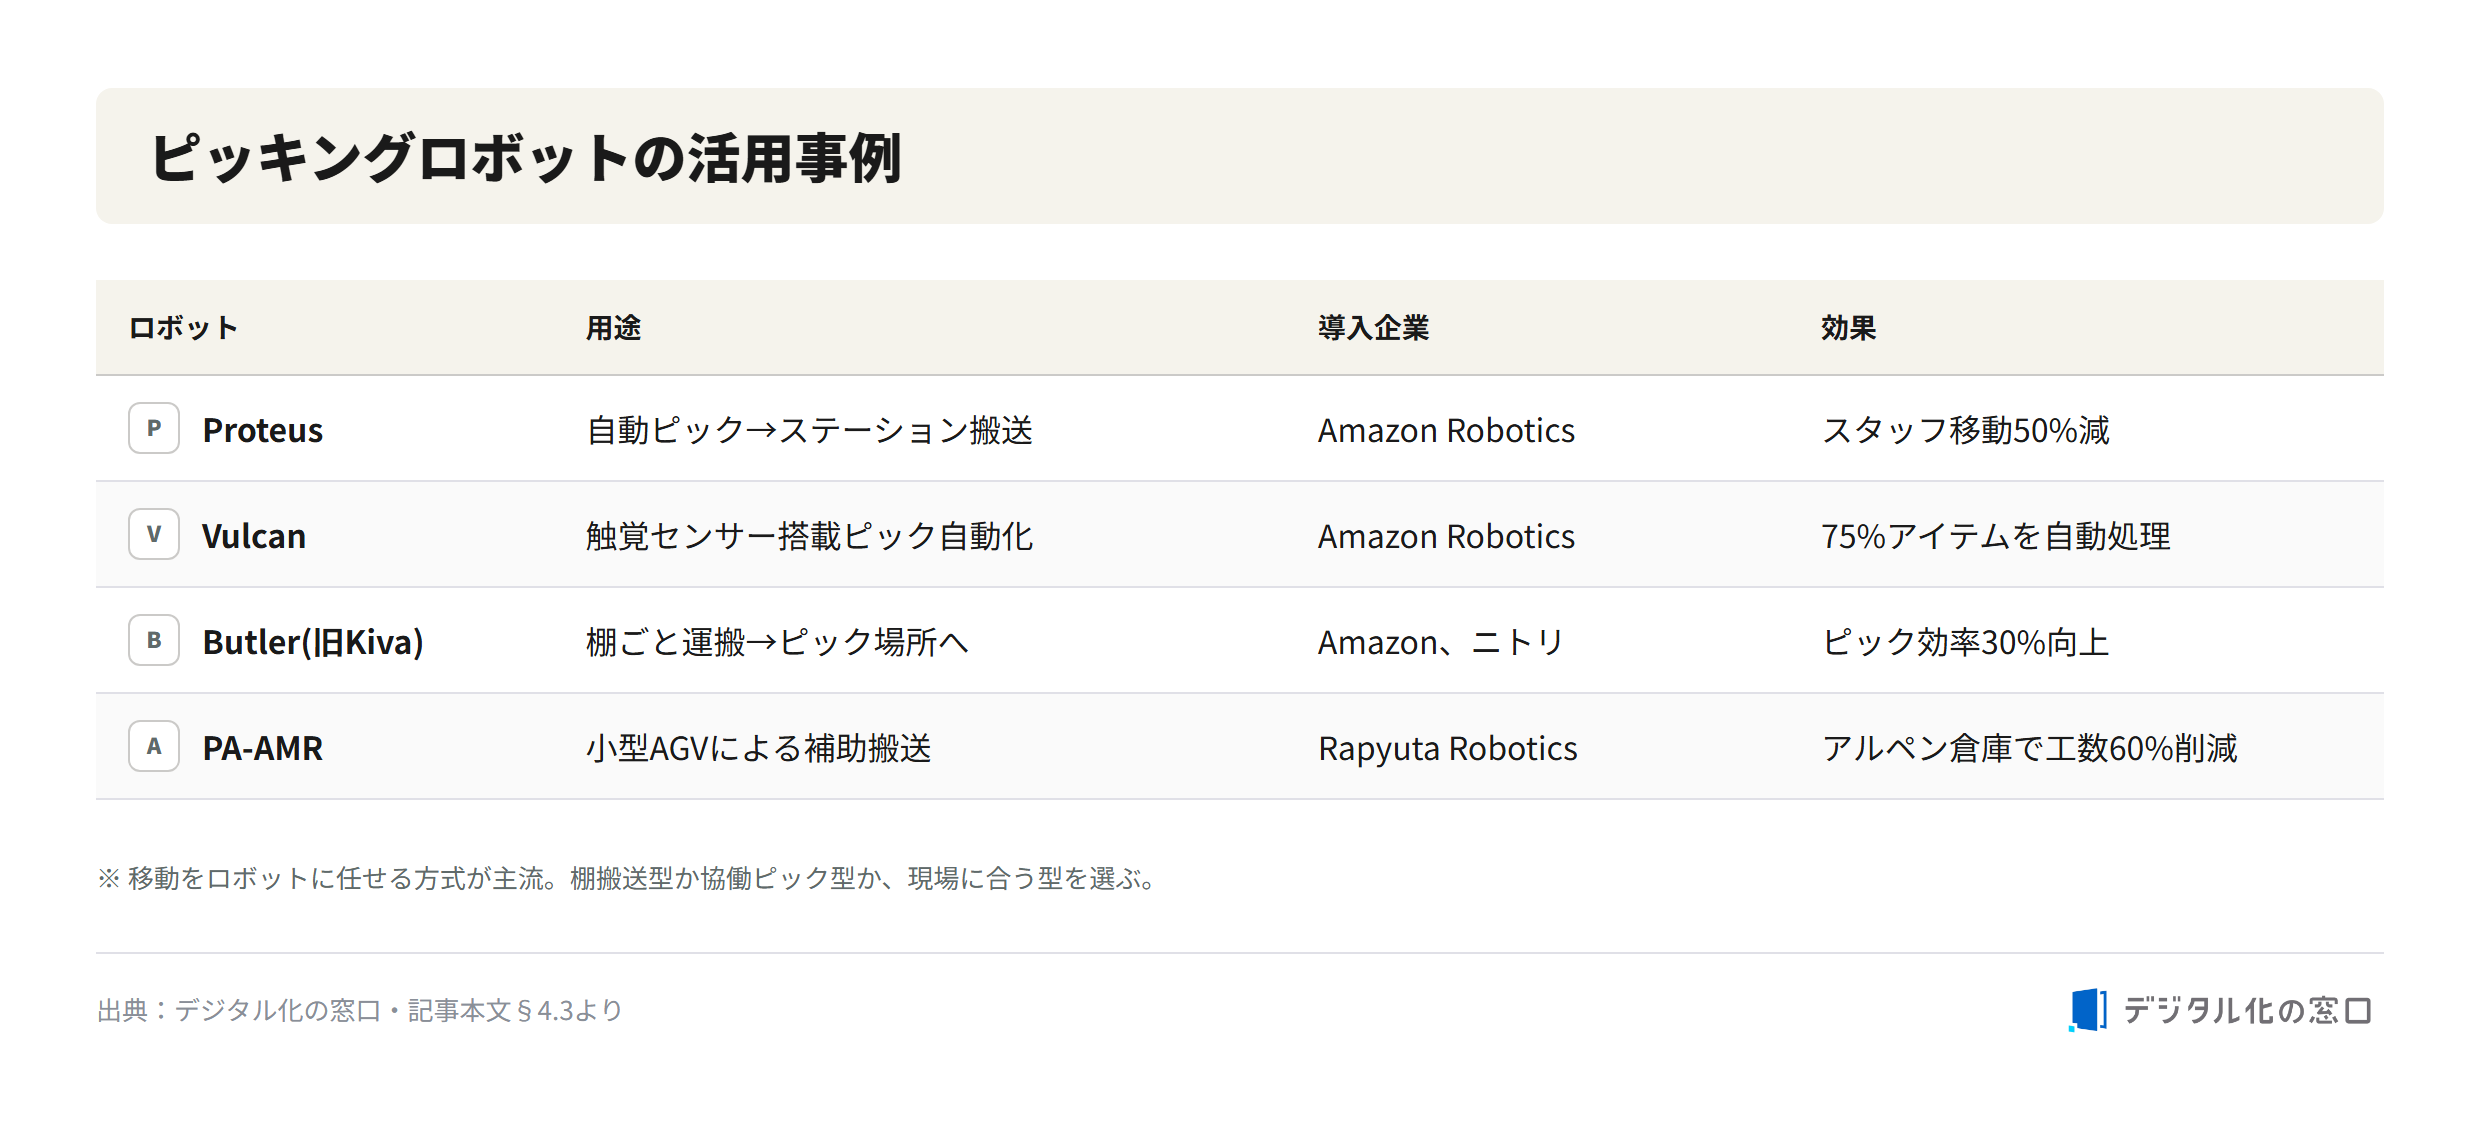Click the V badge icon beside Vulcan

click(x=154, y=534)
